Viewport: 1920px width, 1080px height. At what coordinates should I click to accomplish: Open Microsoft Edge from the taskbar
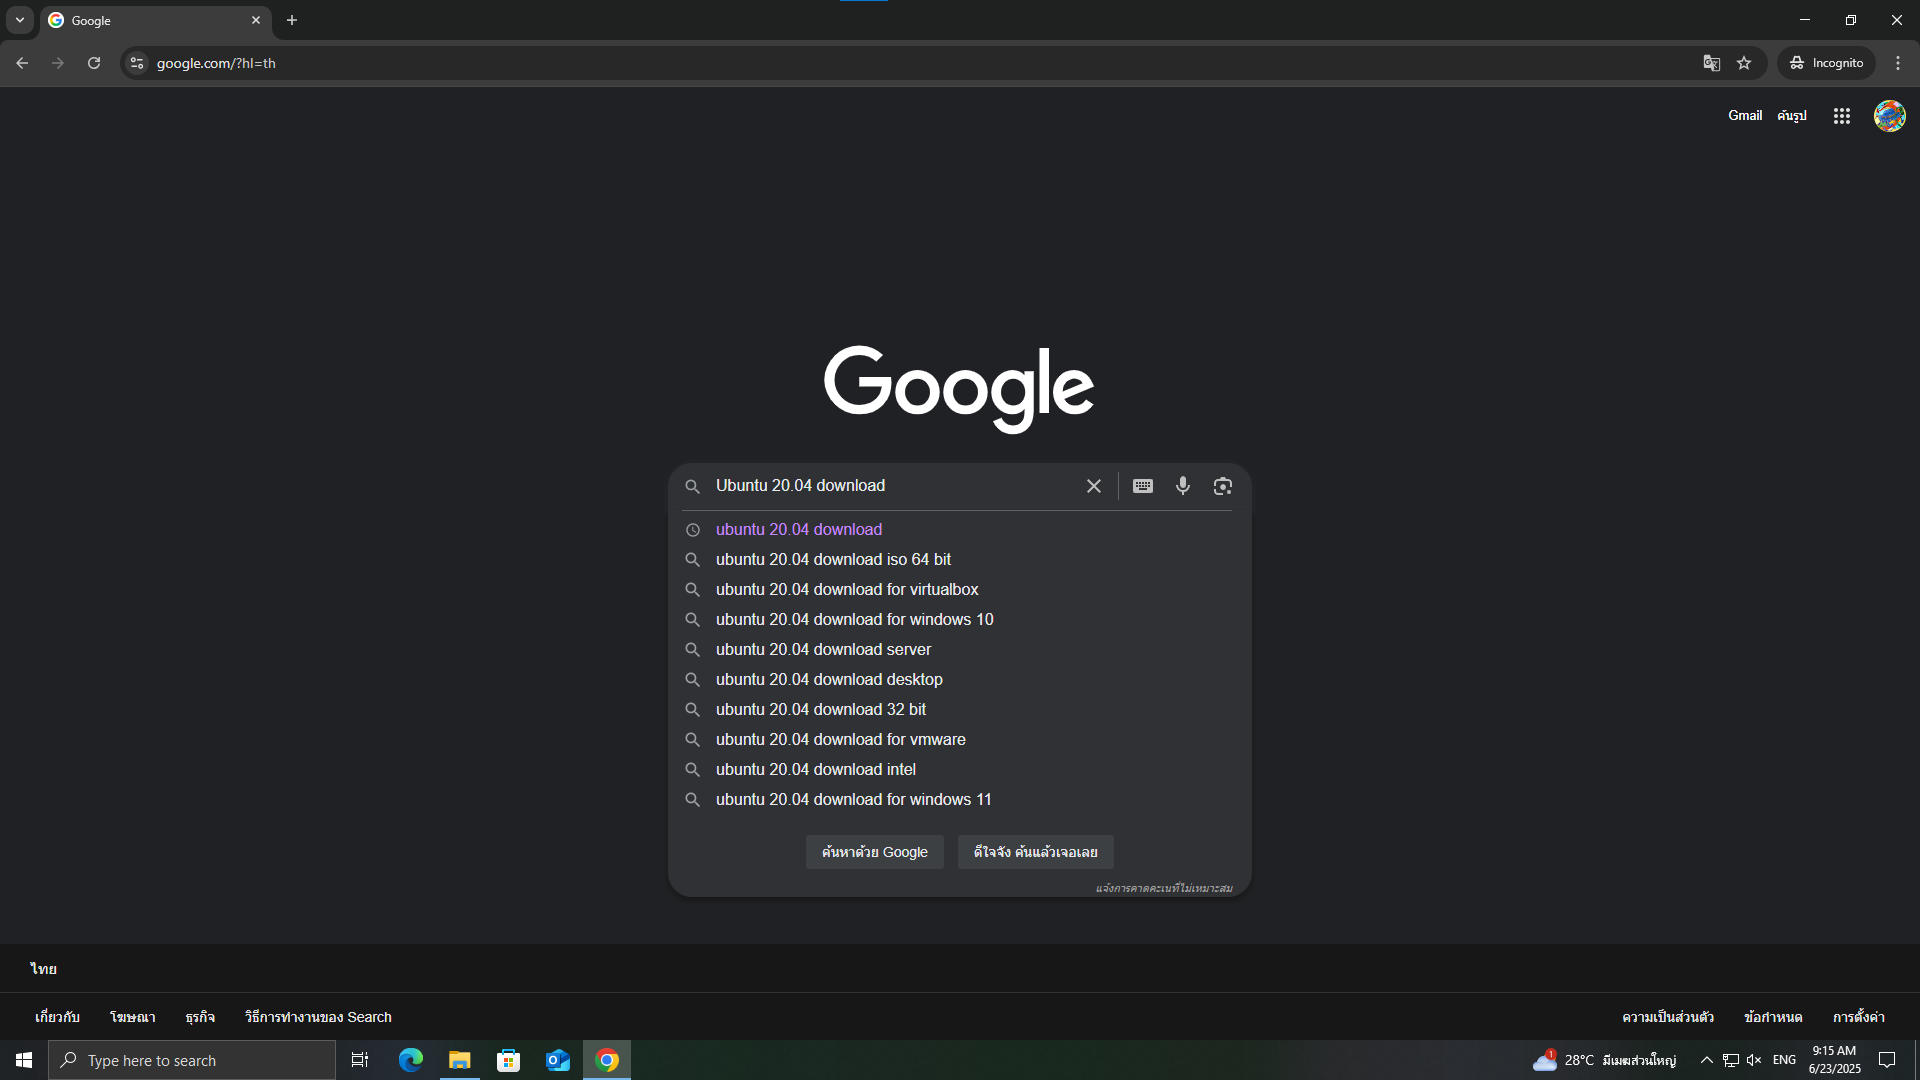(411, 1060)
